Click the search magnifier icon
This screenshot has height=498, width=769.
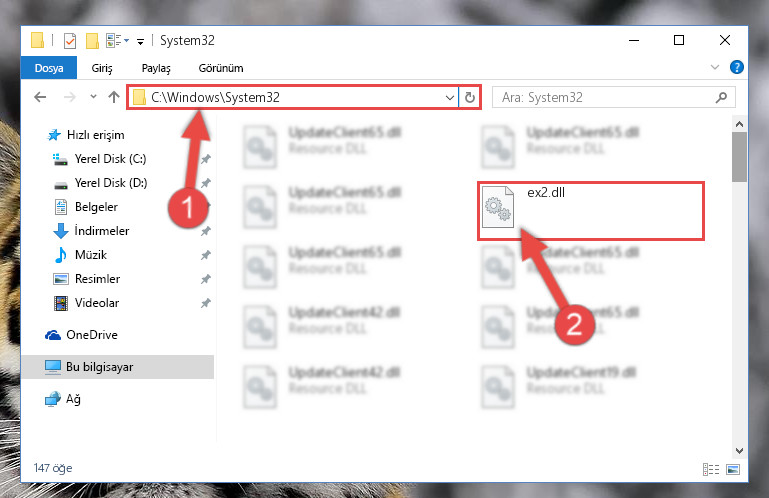tap(721, 97)
